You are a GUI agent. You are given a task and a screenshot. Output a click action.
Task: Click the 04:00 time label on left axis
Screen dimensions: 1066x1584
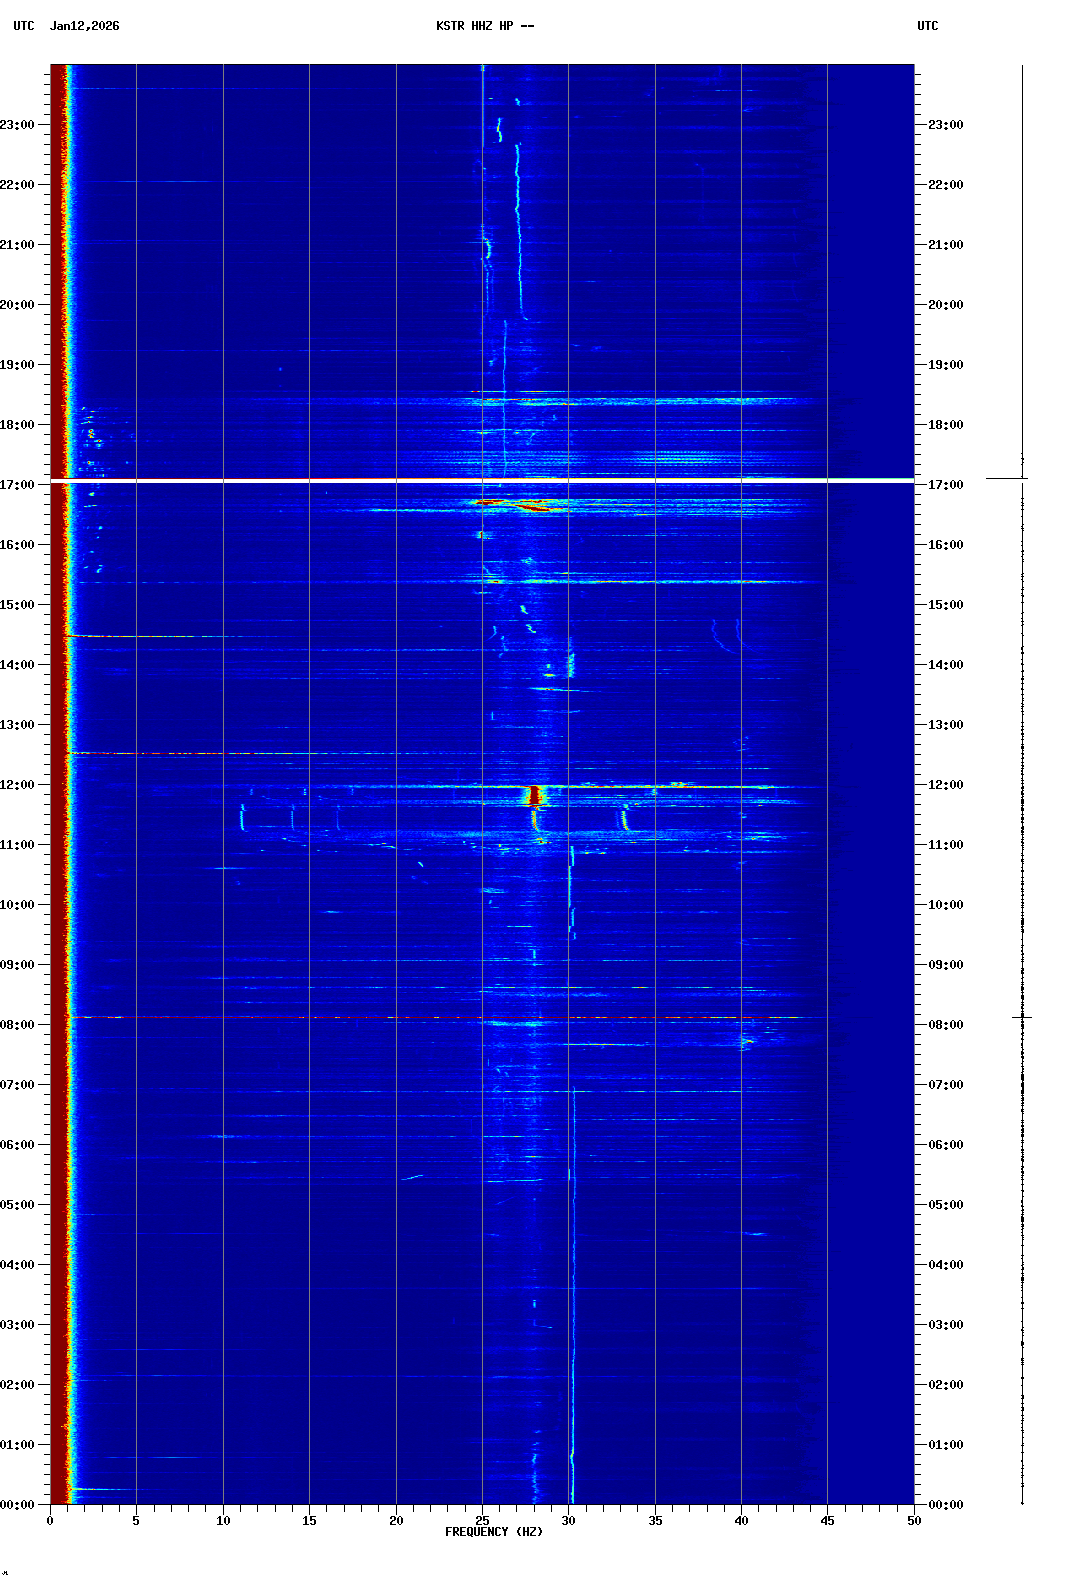(x=18, y=1265)
